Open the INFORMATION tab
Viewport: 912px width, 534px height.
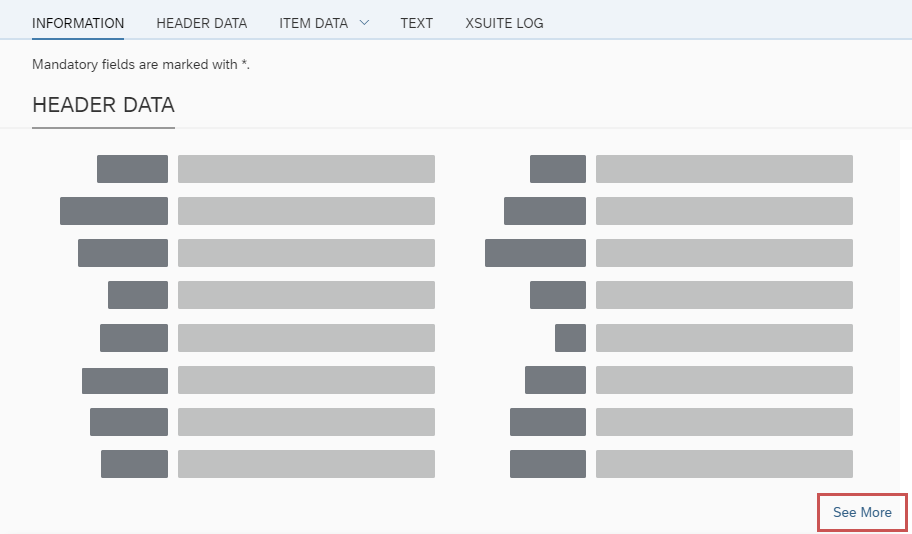[78, 23]
